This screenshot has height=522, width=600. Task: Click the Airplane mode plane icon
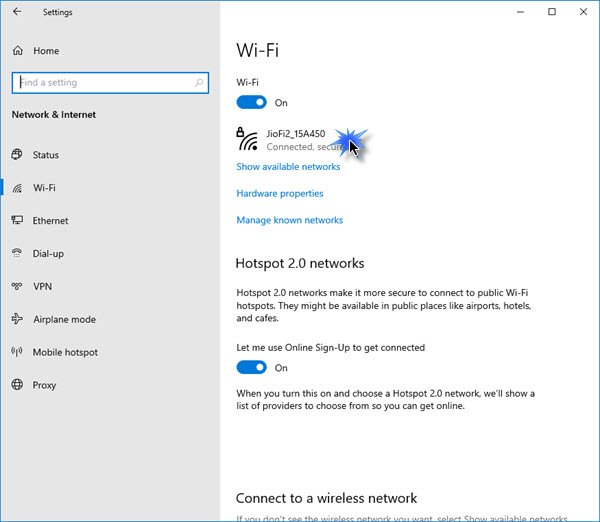point(17,319)
